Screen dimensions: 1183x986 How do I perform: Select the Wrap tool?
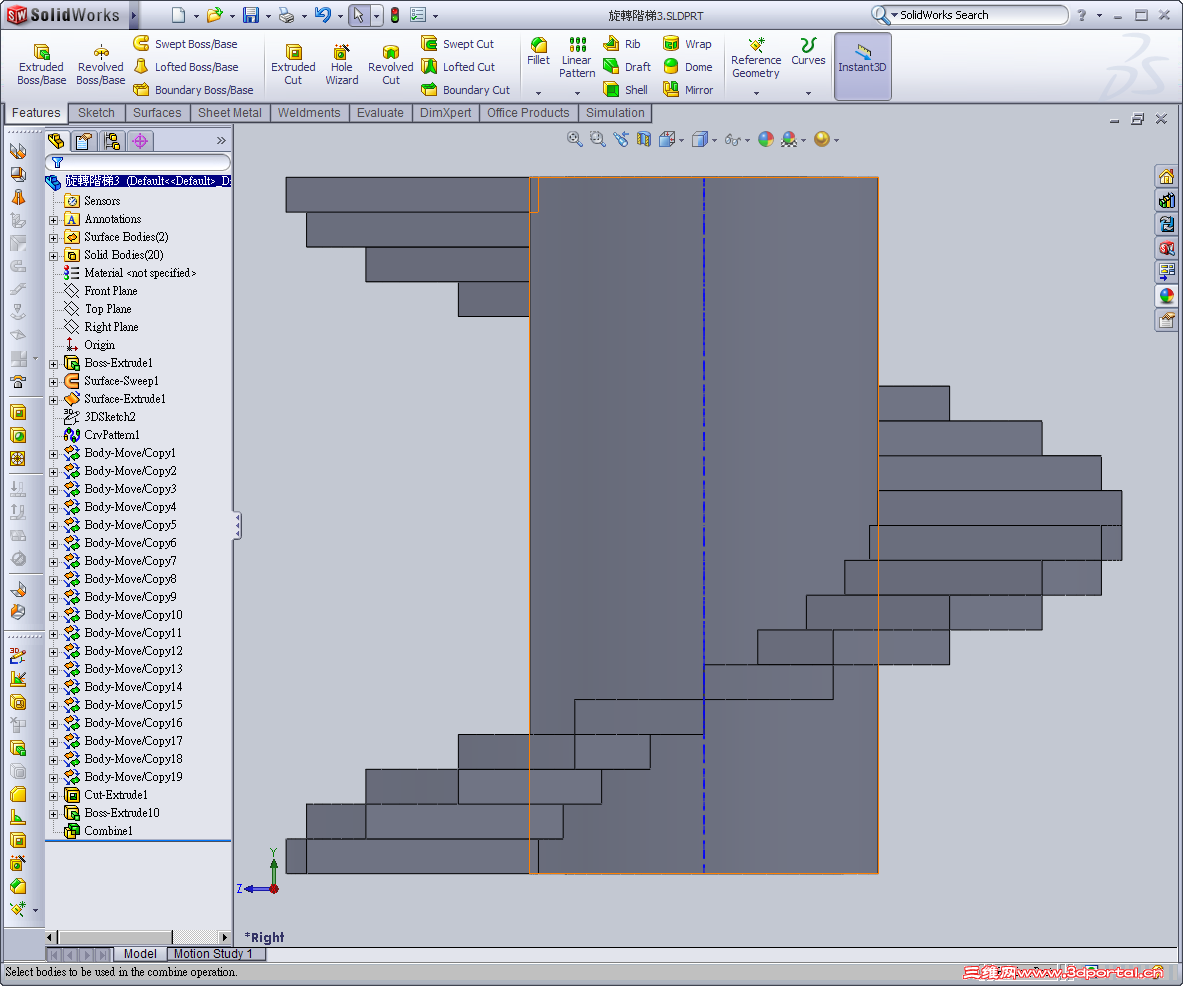coord(687,44)
